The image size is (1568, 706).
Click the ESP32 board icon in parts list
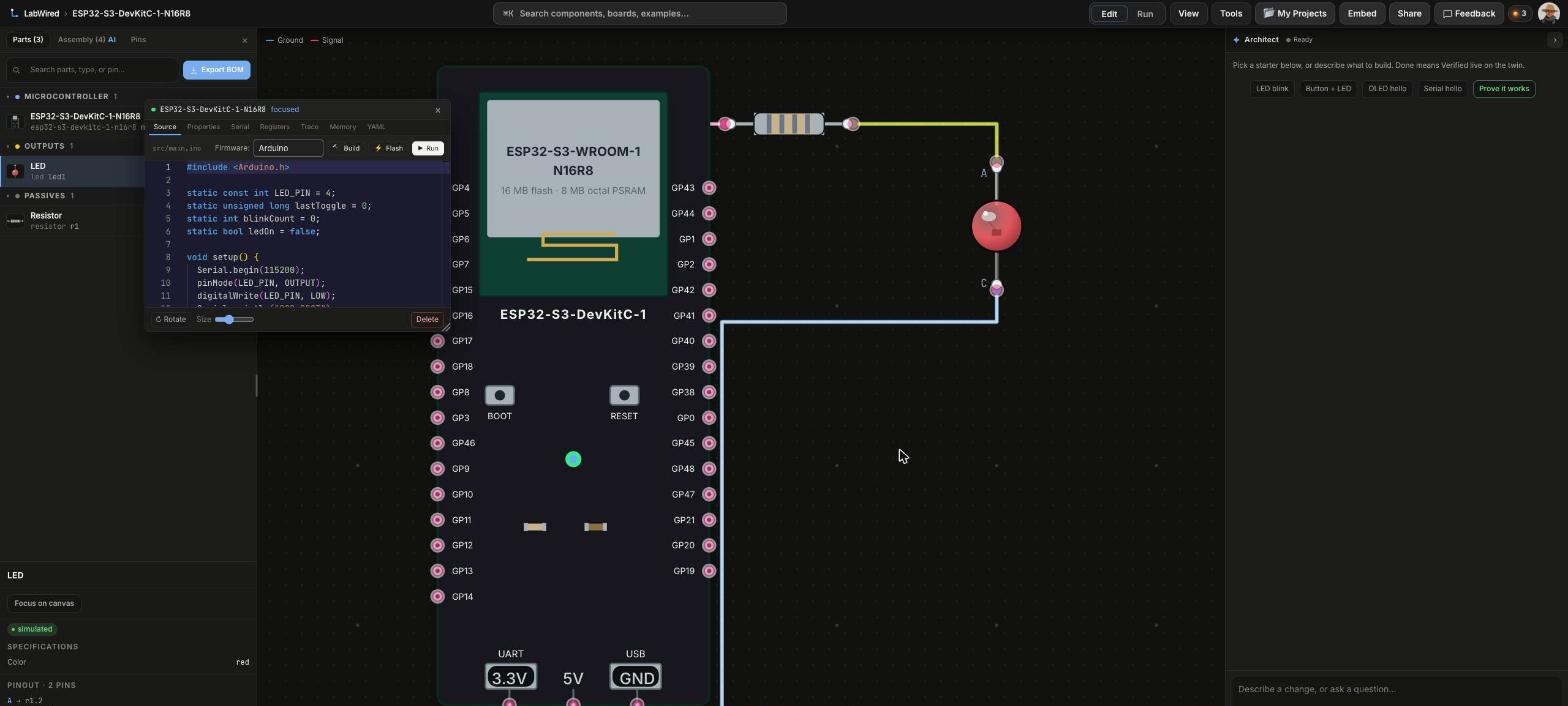[x=15, y=121]
